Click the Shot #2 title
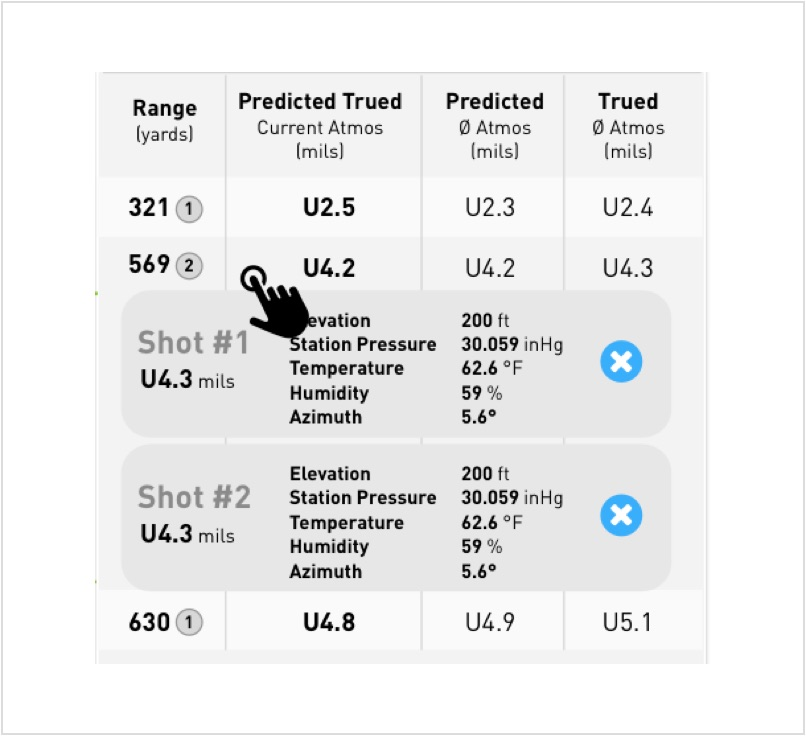This screenshot has width=806, height=736. click(194, 497)
